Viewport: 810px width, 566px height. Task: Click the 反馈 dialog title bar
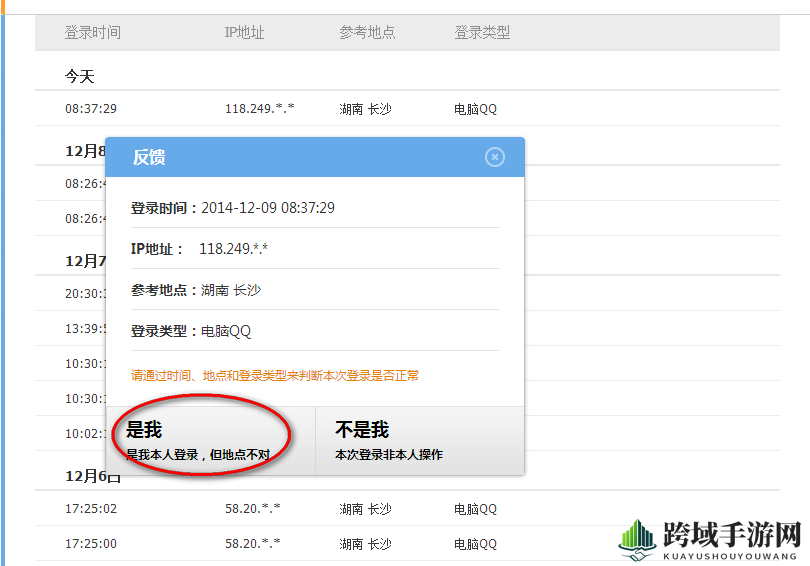(315, 157)
